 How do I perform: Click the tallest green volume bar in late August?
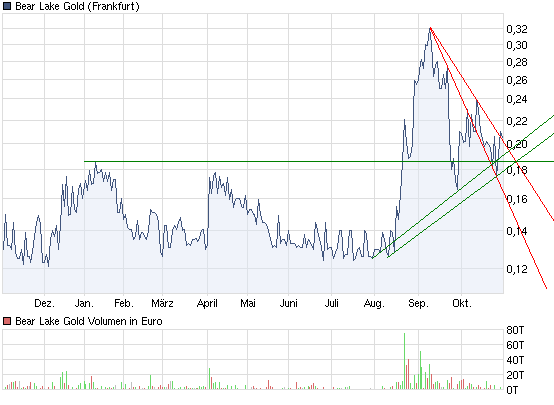point(405,361)
